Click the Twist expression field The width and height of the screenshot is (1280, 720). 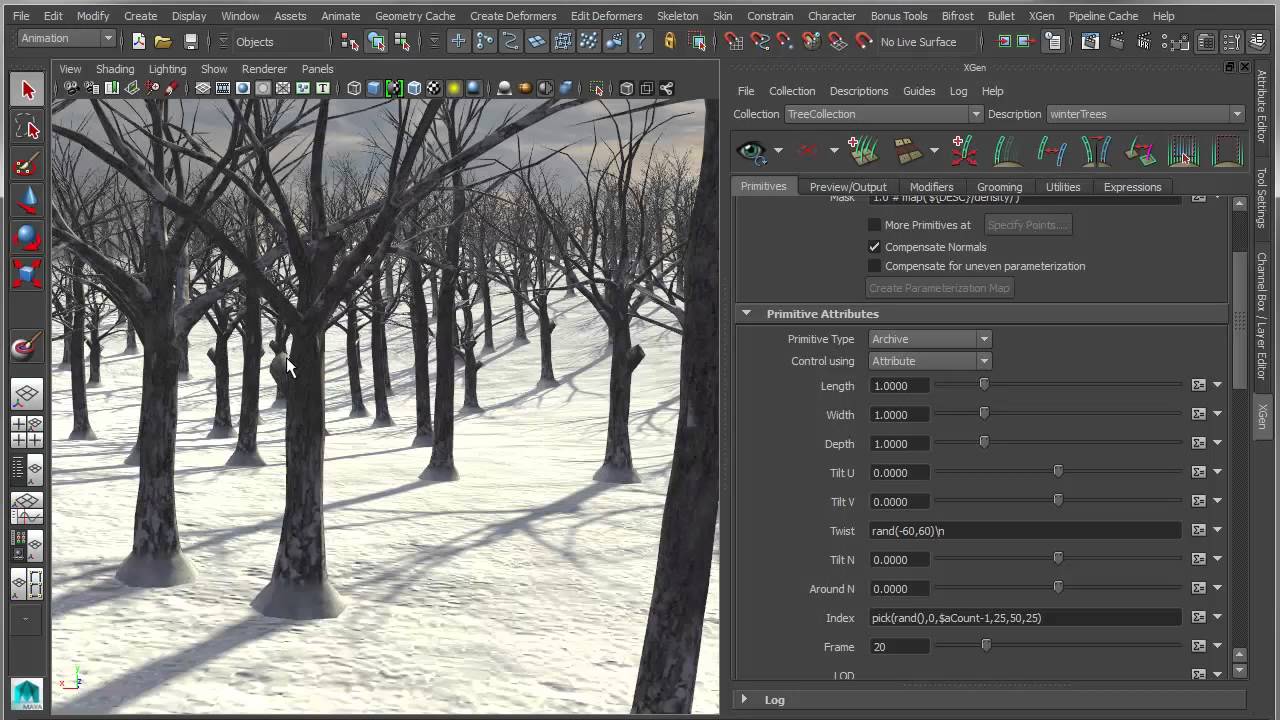tap(1025, 531)
